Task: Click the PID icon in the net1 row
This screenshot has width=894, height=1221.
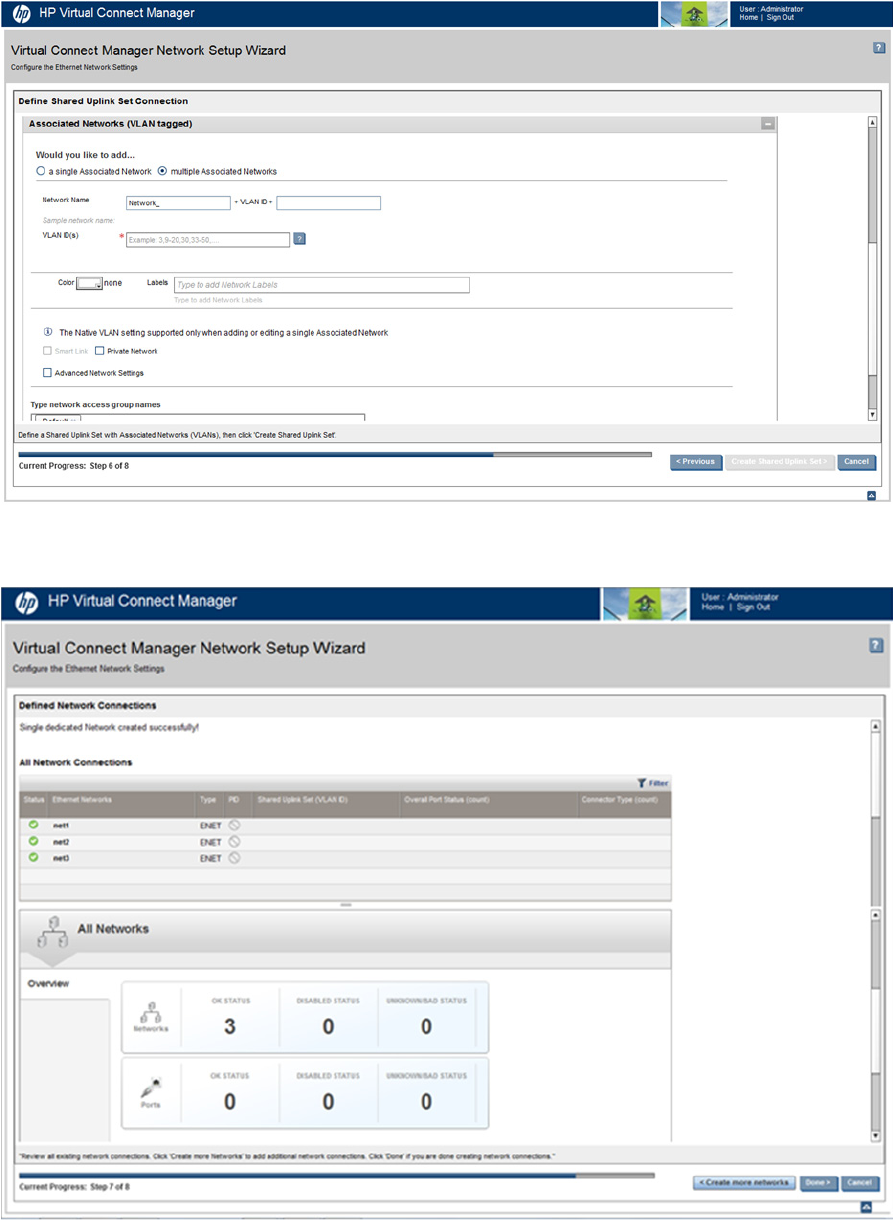Action: click(234, 826)
